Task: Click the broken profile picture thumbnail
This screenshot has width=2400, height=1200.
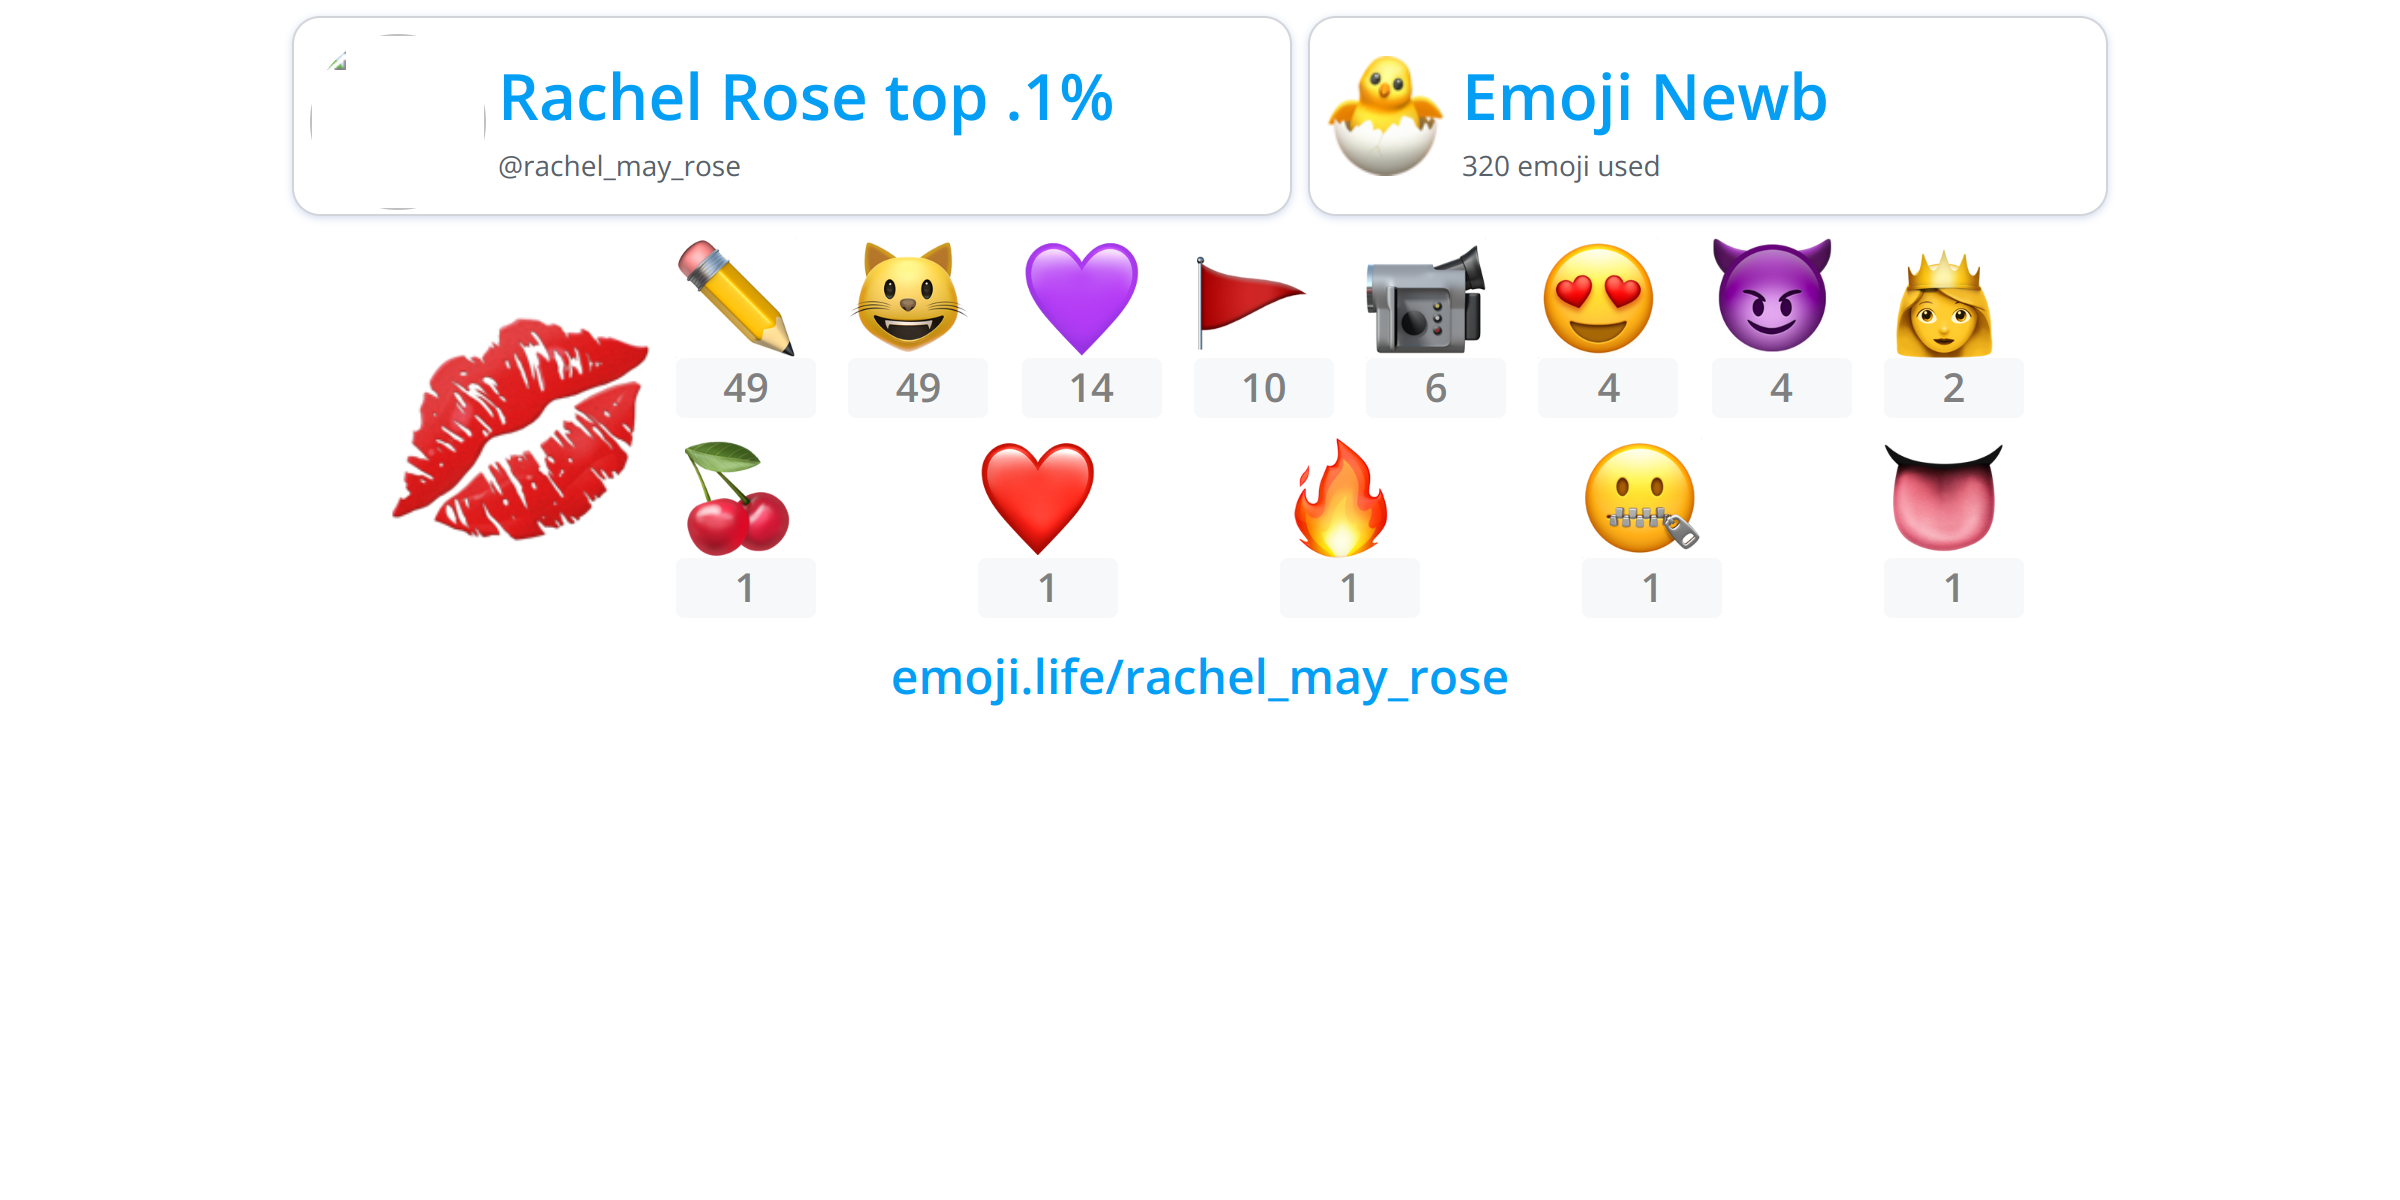Action: pos(398,122)
